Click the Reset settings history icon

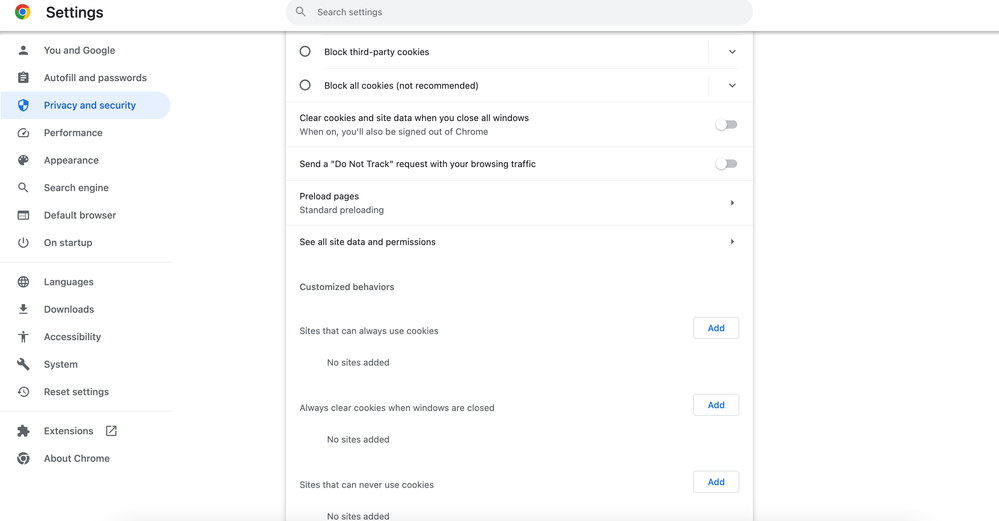coord(23,392)
